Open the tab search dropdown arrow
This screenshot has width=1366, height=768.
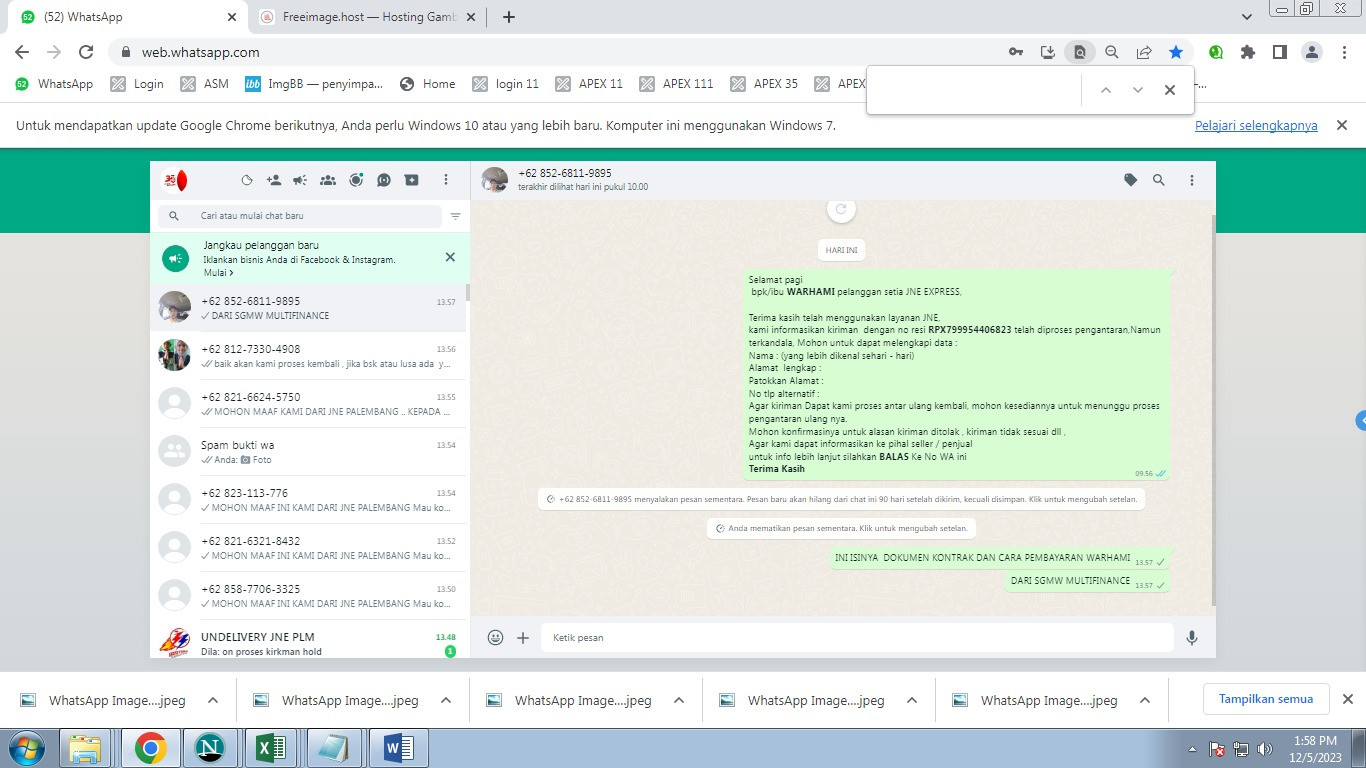[x=1246, y=17]
